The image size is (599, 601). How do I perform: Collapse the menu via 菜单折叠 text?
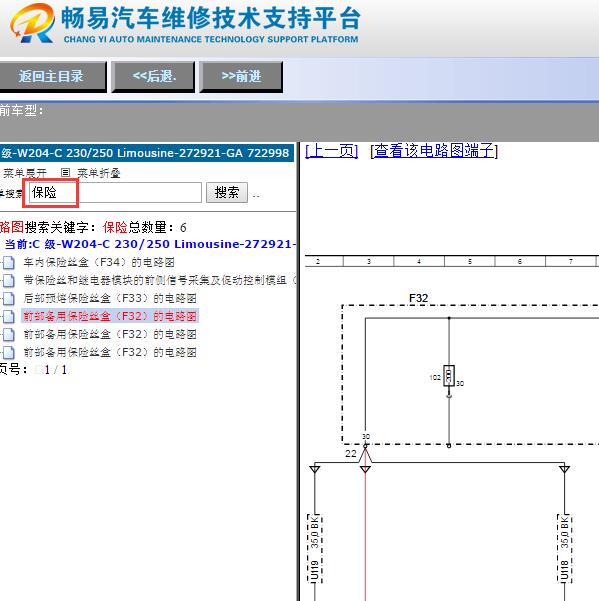[99, 173]
